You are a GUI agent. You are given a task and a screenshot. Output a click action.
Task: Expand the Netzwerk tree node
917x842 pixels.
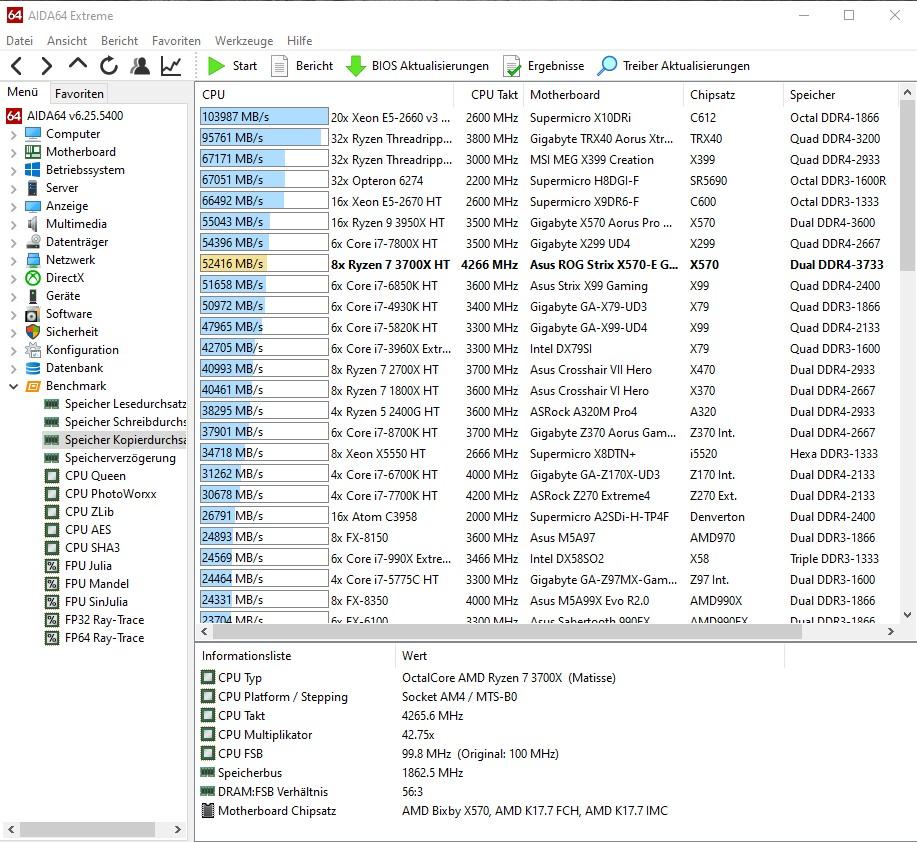pos(13,260)
